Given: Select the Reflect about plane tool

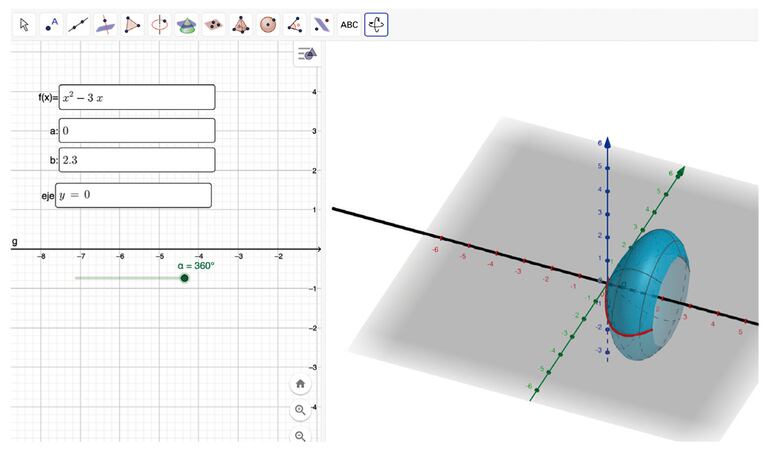Looking at the screenshot, I should (x=322, y=25).
